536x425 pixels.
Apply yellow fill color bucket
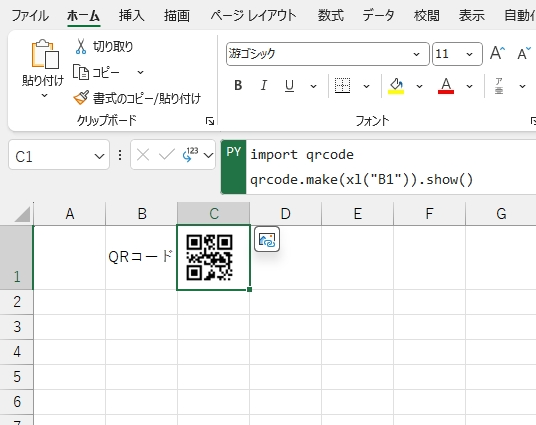click(x=396, y=85)
